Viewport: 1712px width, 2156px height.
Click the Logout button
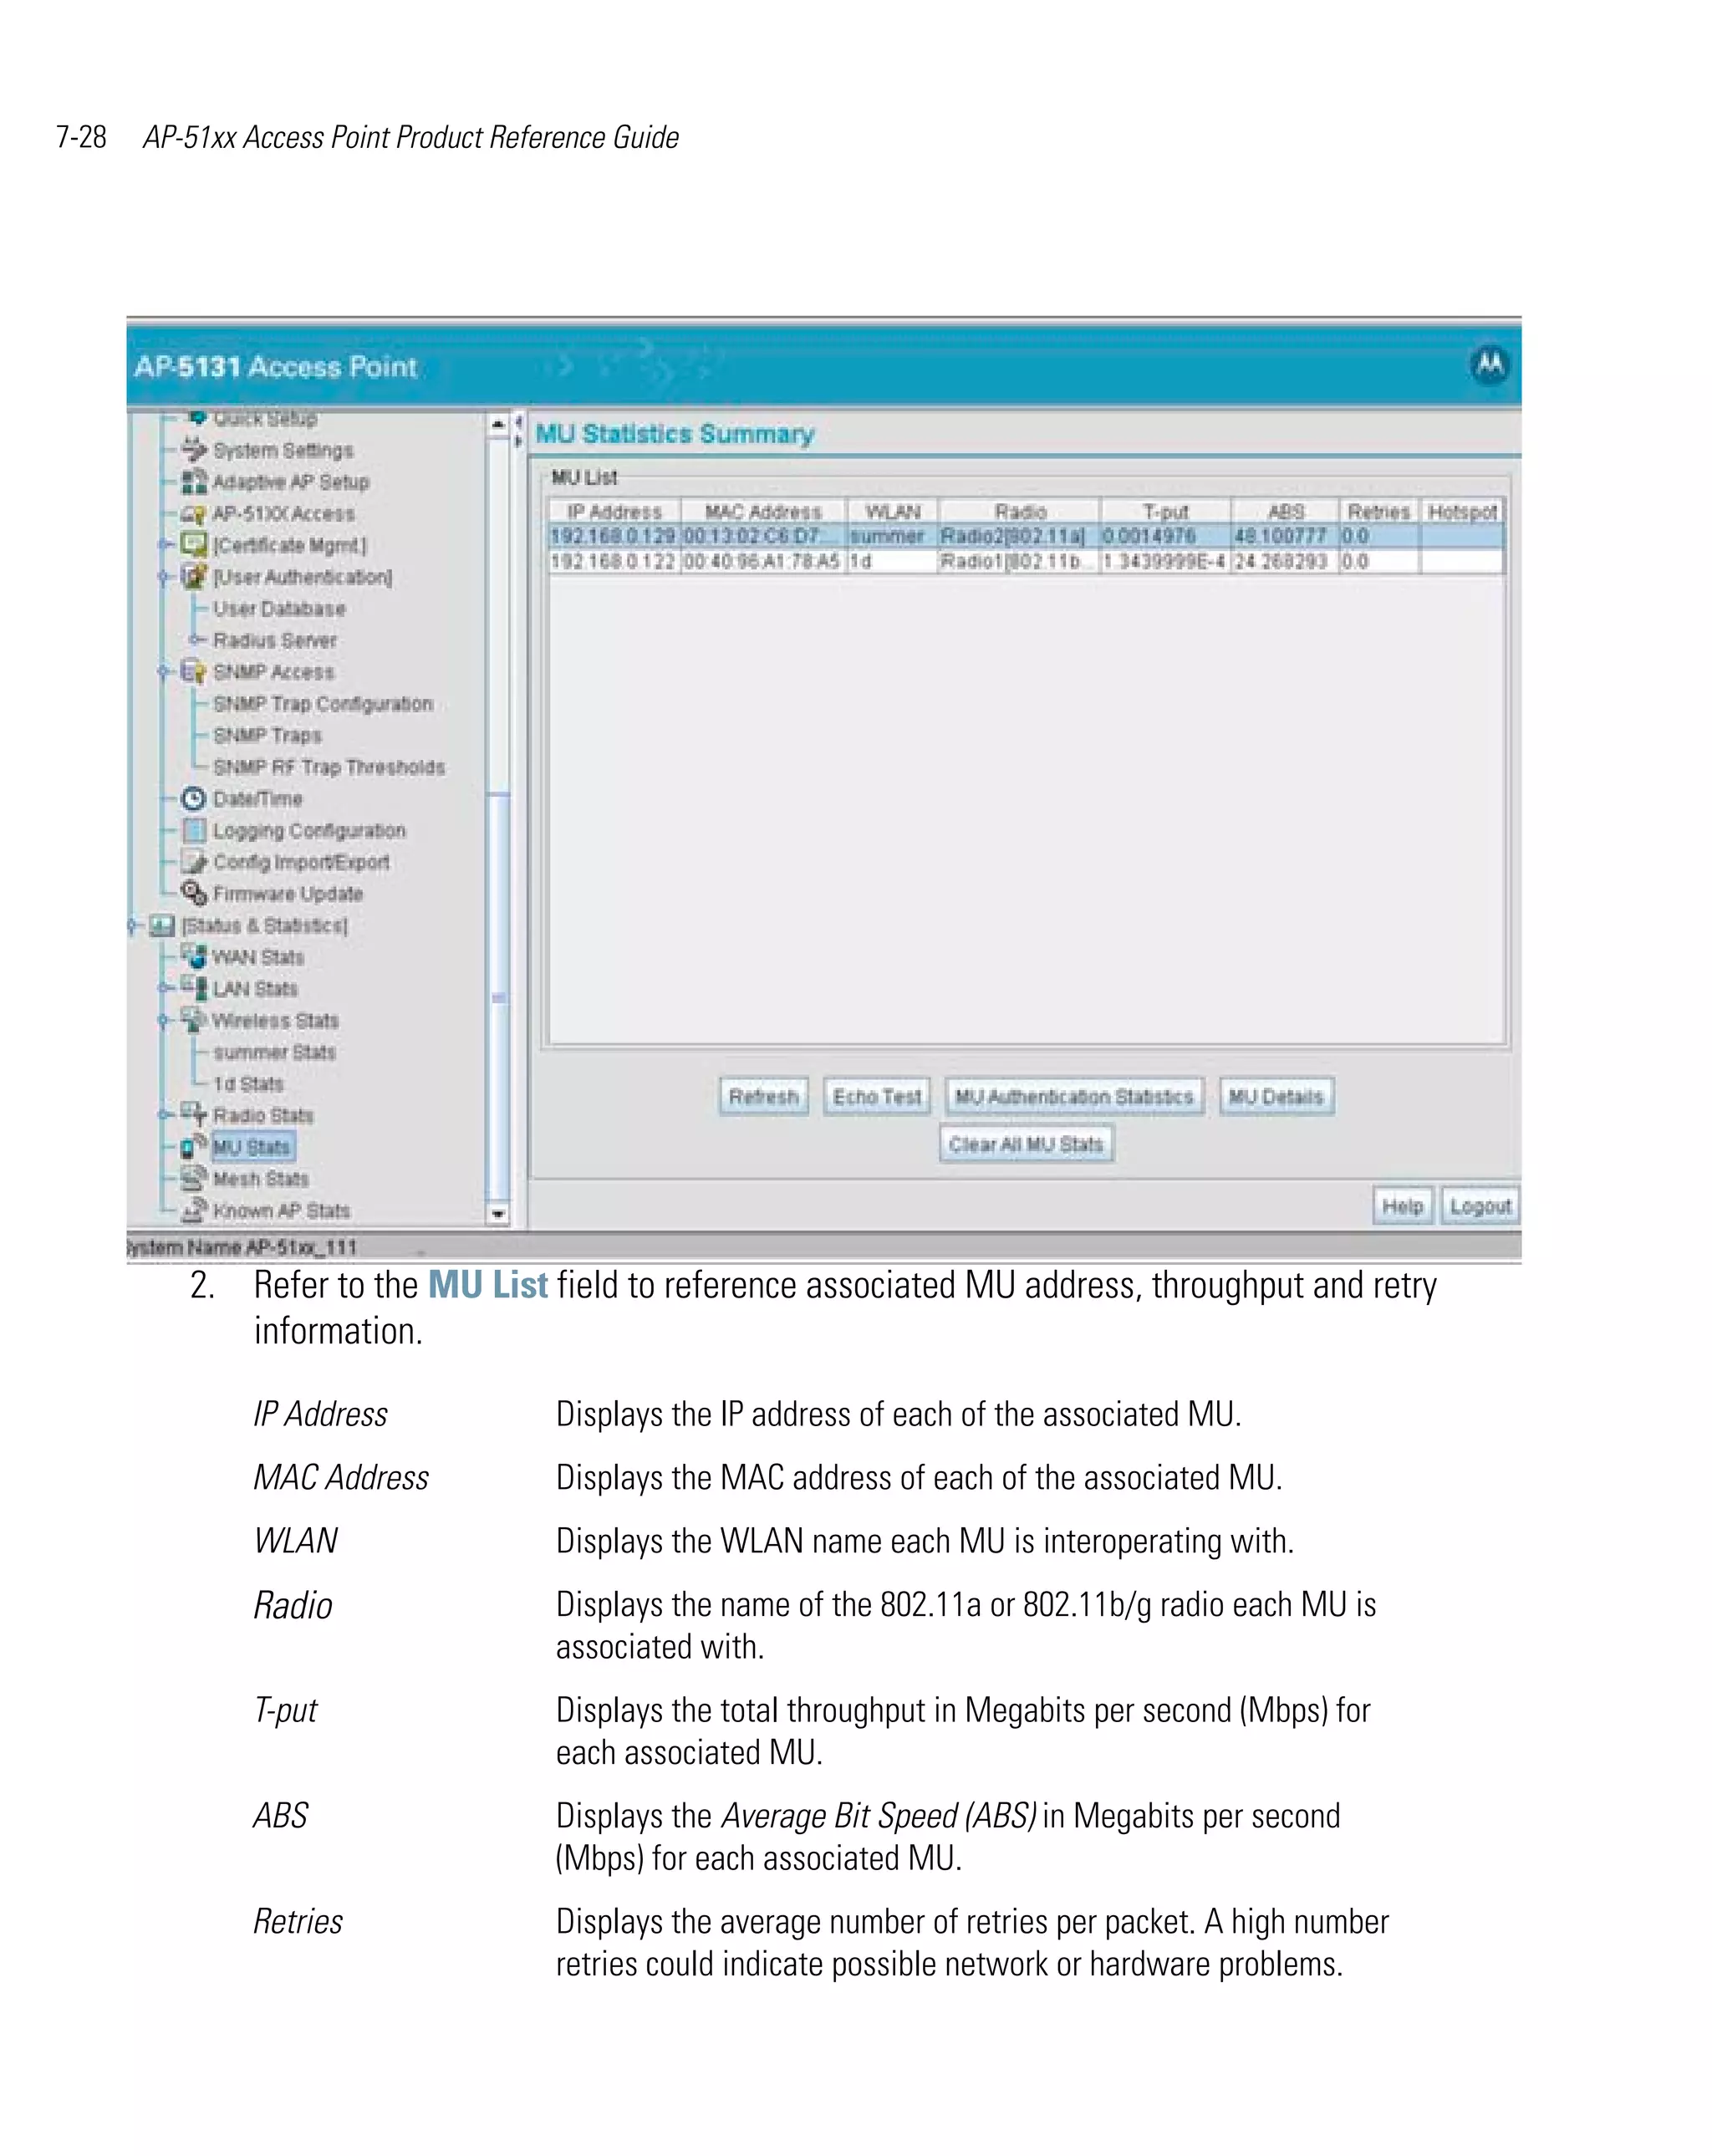coord(1480,1206)
